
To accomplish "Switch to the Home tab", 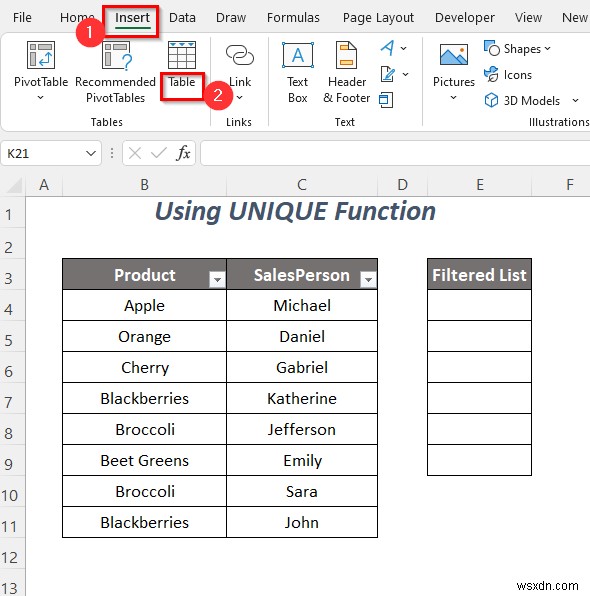I will click(77, 17).
